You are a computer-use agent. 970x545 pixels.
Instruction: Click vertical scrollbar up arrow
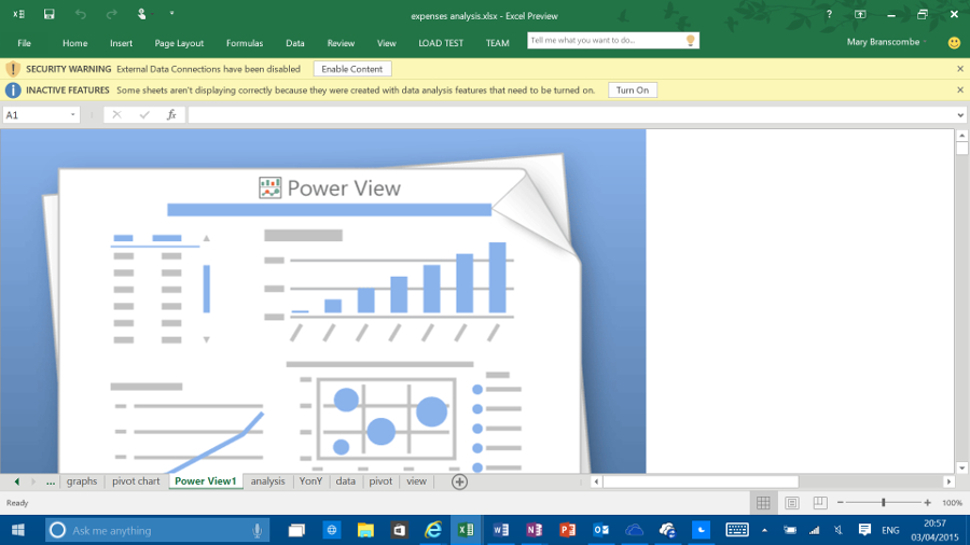[961, 135]
